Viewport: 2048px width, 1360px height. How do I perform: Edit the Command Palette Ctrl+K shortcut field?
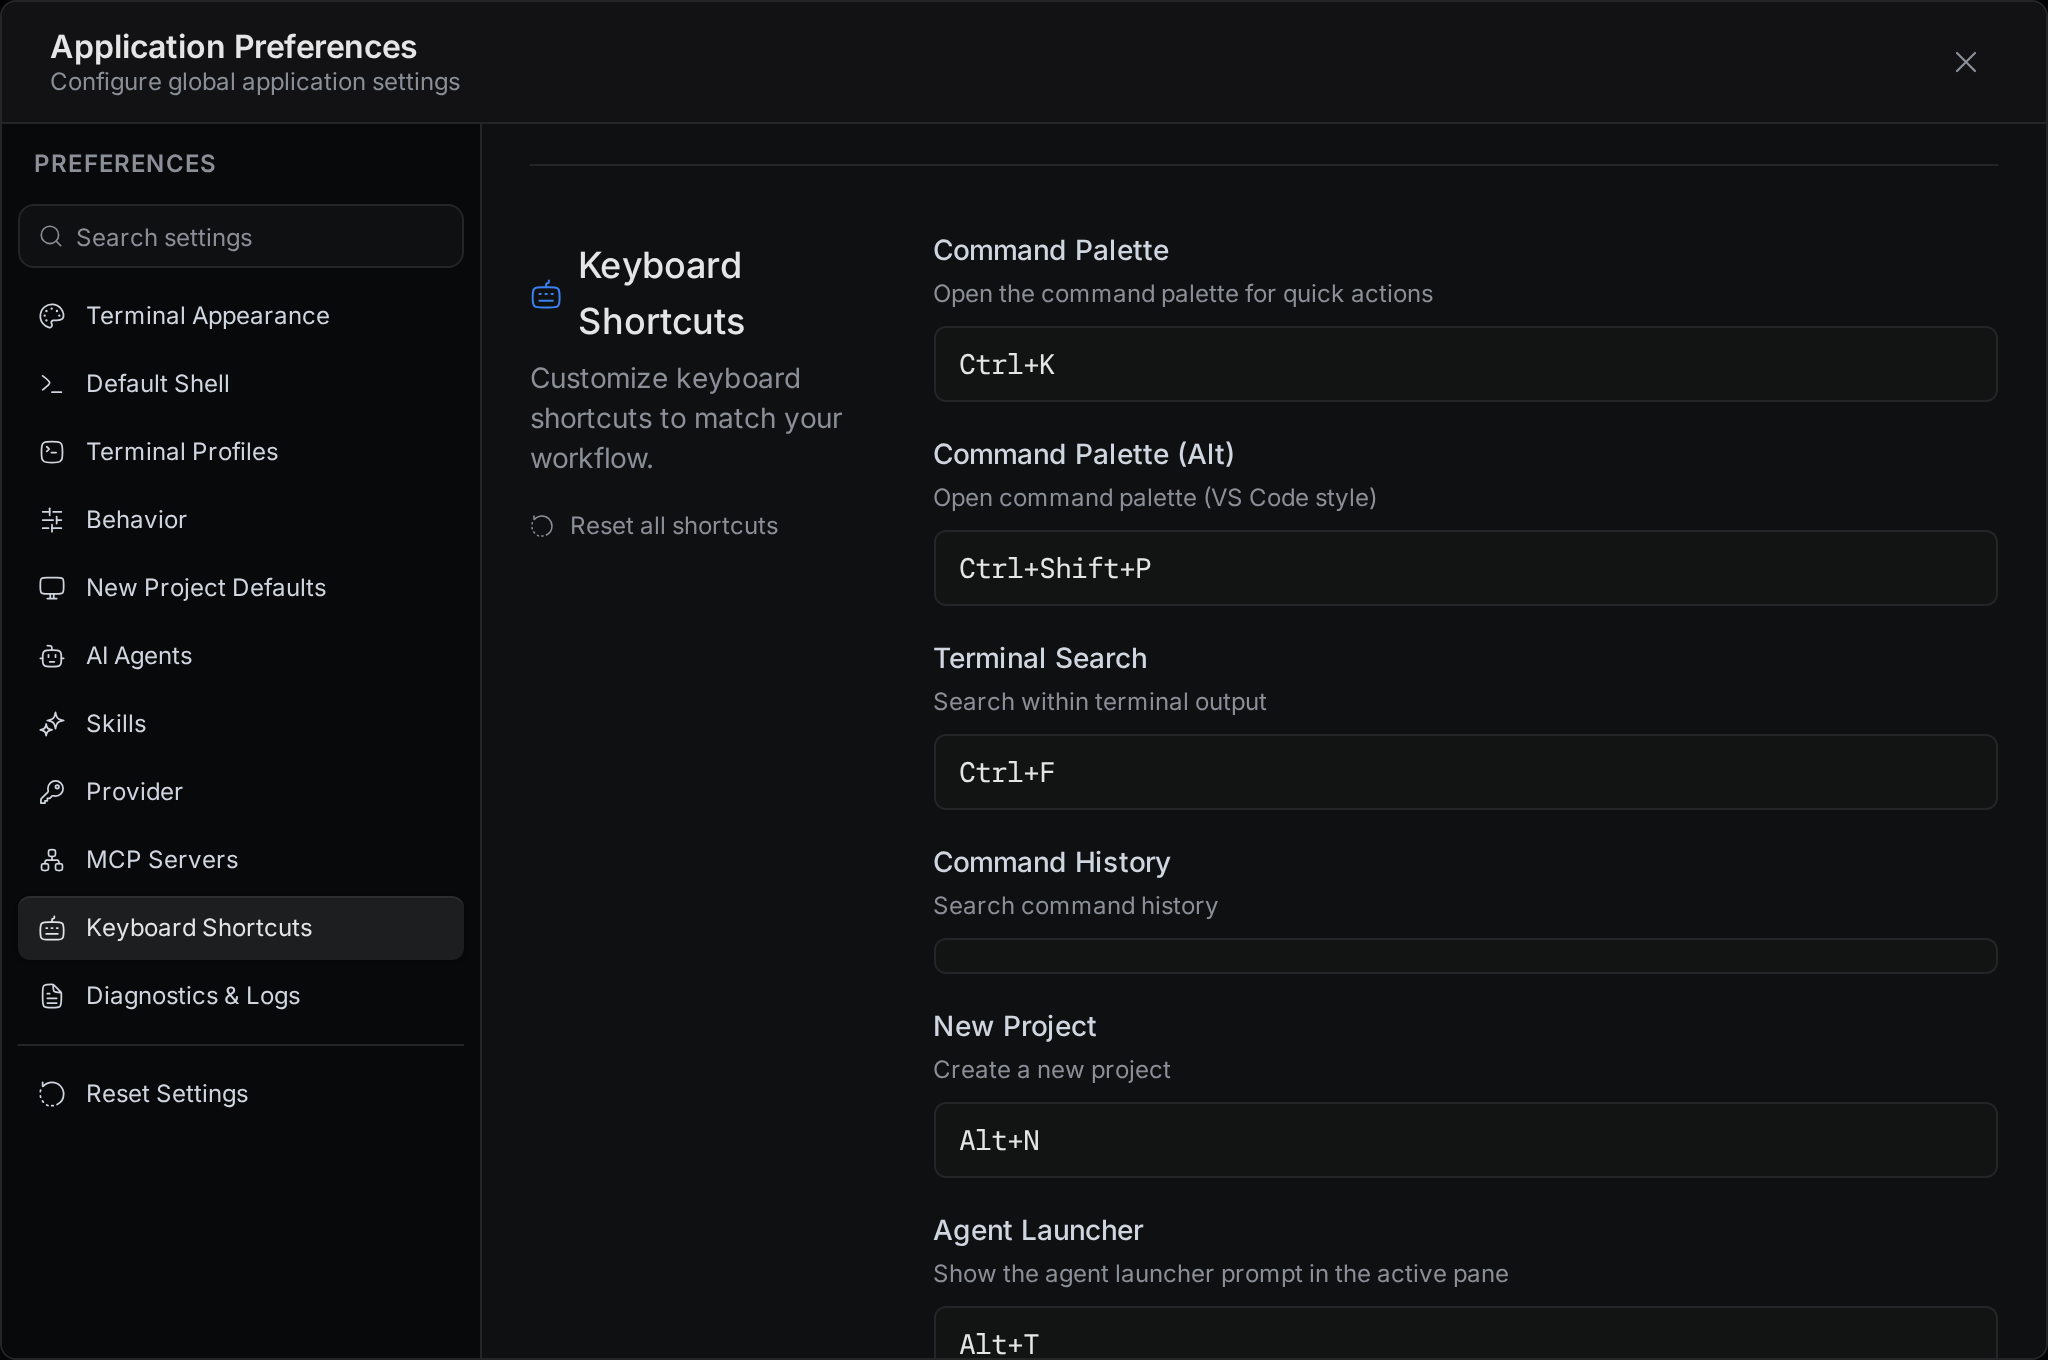tap(1465, 364)
